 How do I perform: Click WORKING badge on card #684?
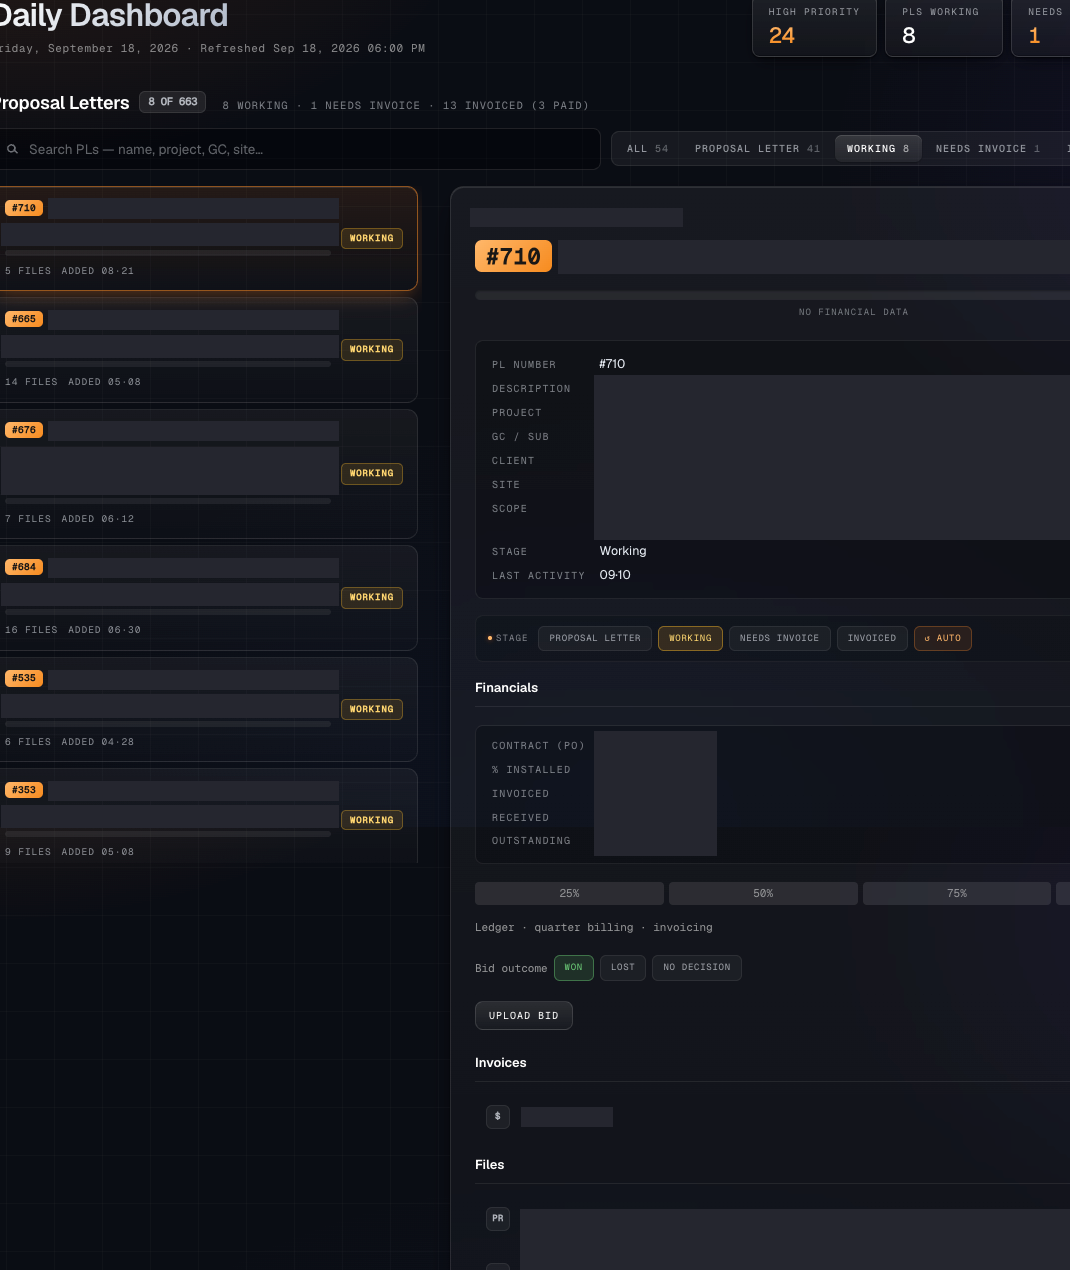[x=372, y=597]
